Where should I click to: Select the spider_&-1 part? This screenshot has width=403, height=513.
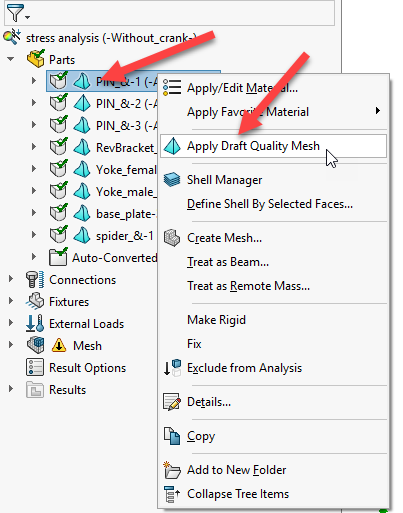pos(125,236)
